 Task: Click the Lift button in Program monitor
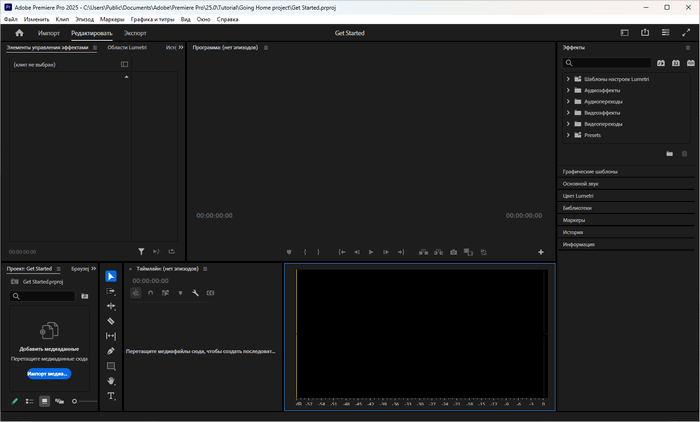pyautogui.click(x=424, y=252)
